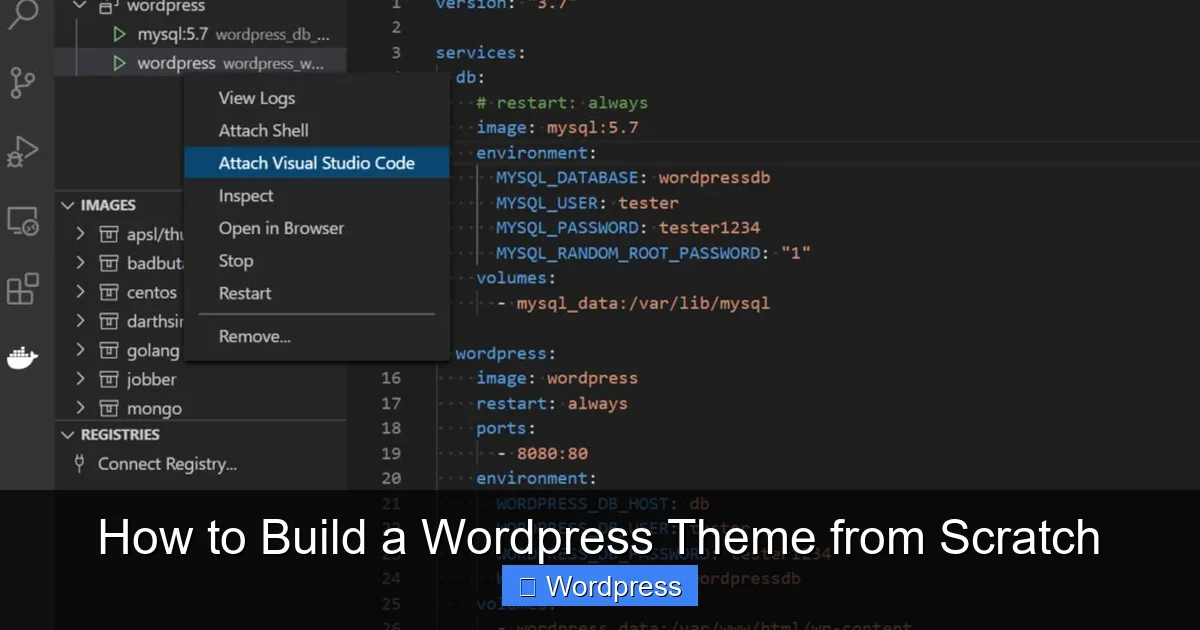Viewport: 1200px width, 630px height.
Task: Open the Remote Explorer view
Action: tap(24, 222)
